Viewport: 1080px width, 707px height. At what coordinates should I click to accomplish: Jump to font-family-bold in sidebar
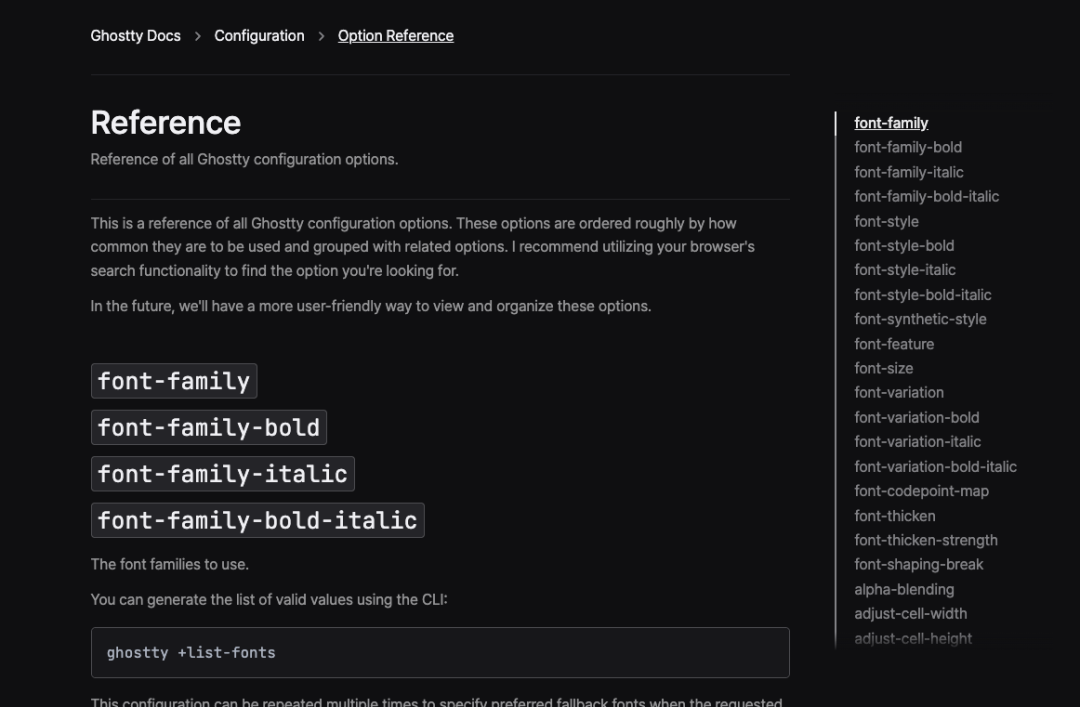(908, 147)
